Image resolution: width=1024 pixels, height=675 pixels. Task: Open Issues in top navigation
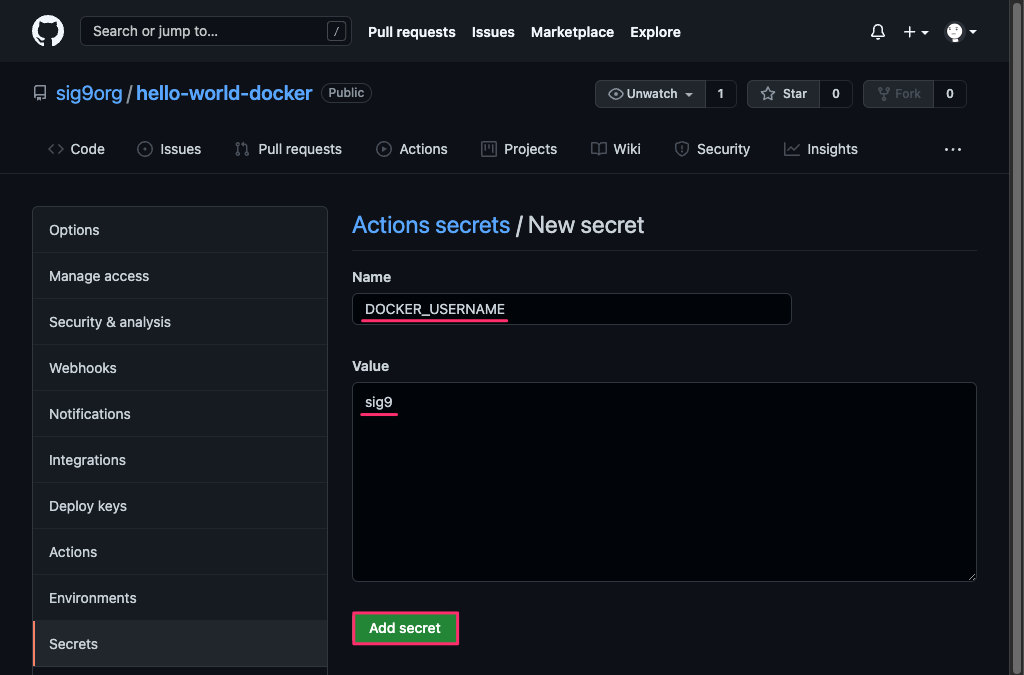click(493, 32)
